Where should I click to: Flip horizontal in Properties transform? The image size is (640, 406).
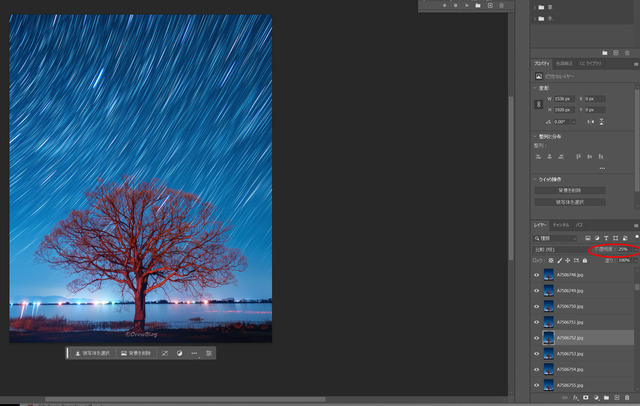pyautogui.click(x=590, y=122)
